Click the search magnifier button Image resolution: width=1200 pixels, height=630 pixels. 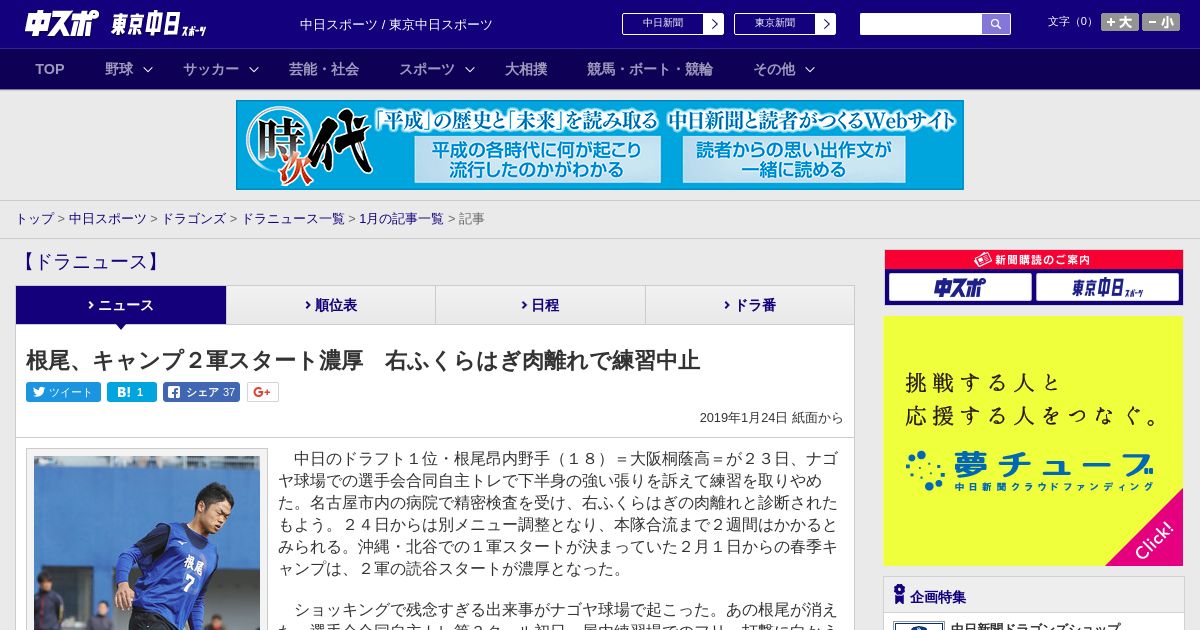(x=996, y=24)
